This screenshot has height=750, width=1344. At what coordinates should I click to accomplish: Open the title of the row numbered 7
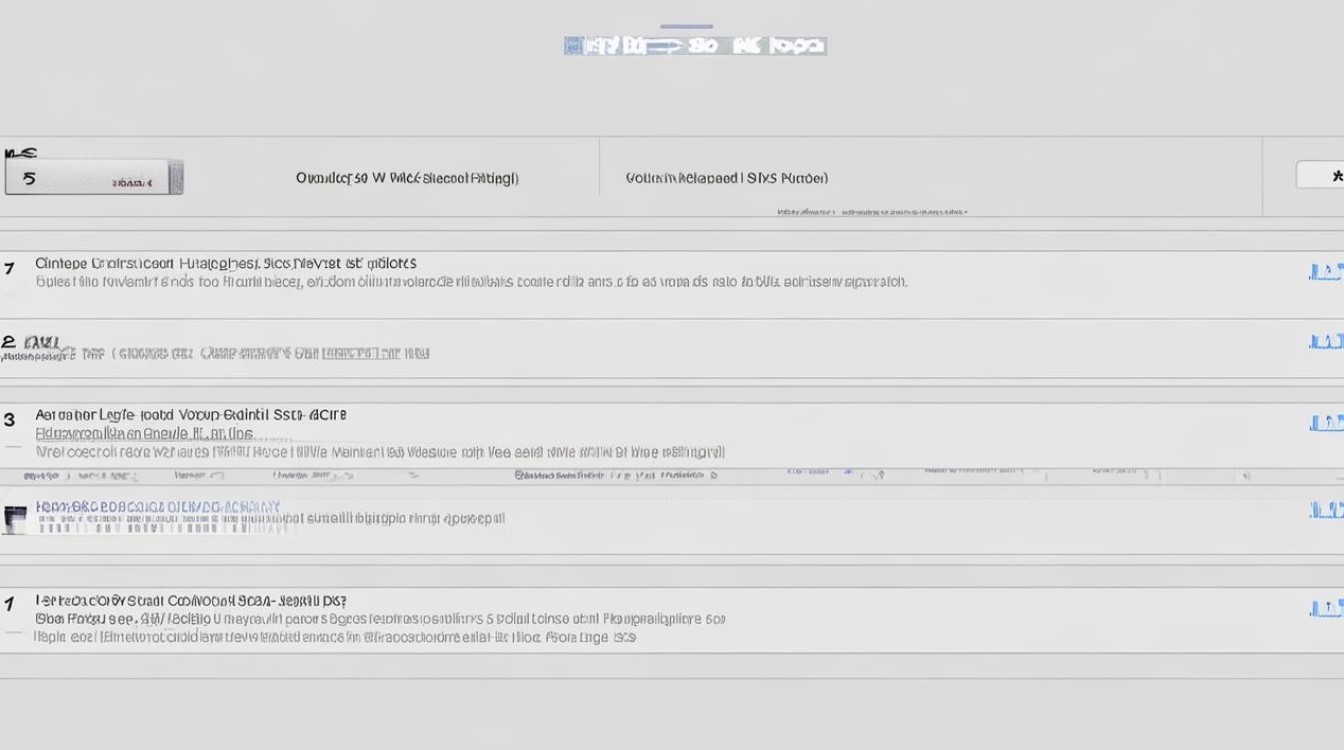pos(225,264)
